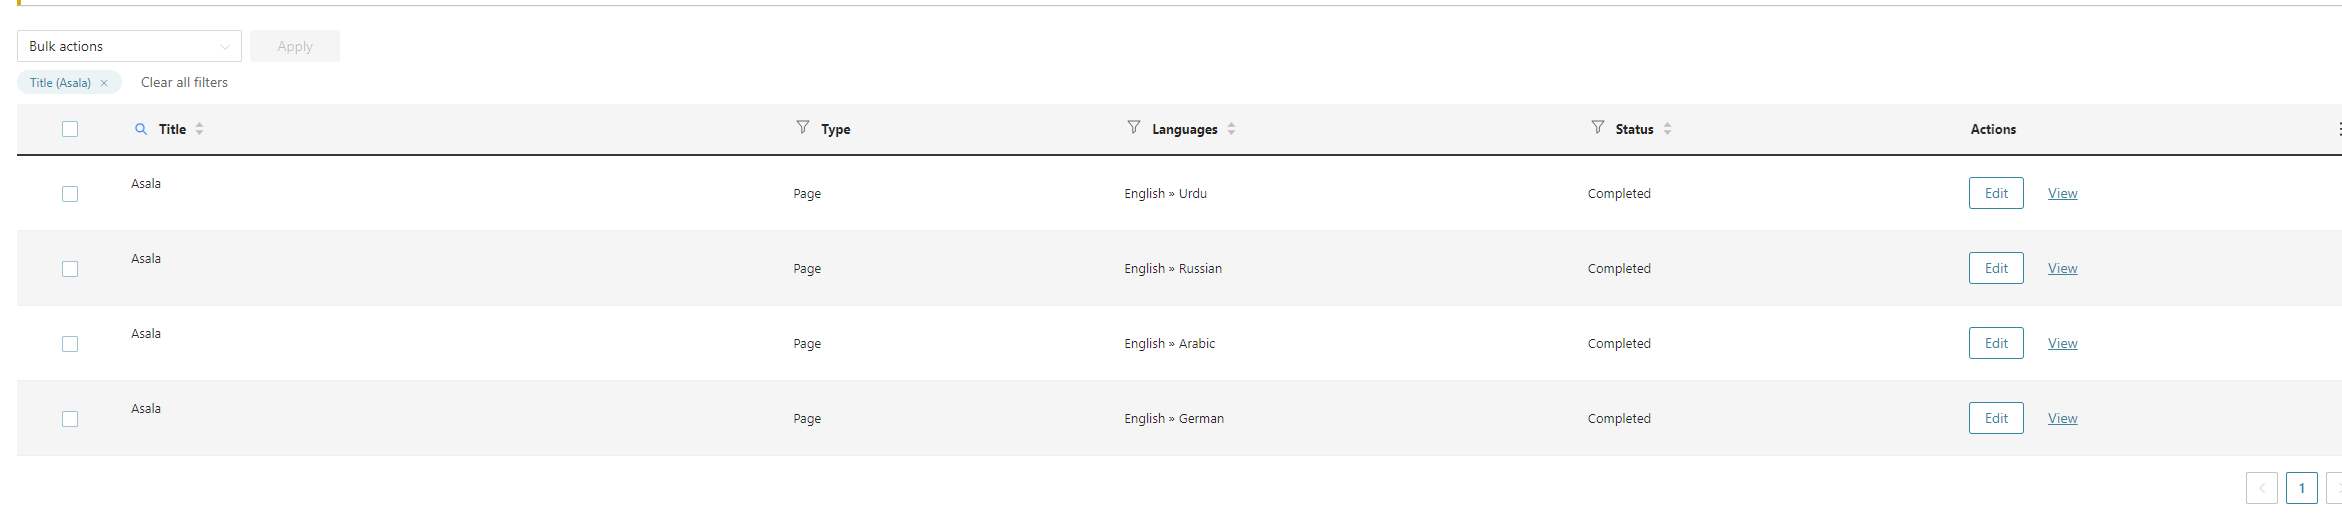The image size is (2342, 528).
Task: Tick the English » German row checkbox
Action: pyautogui.click(x=70, y=419)
